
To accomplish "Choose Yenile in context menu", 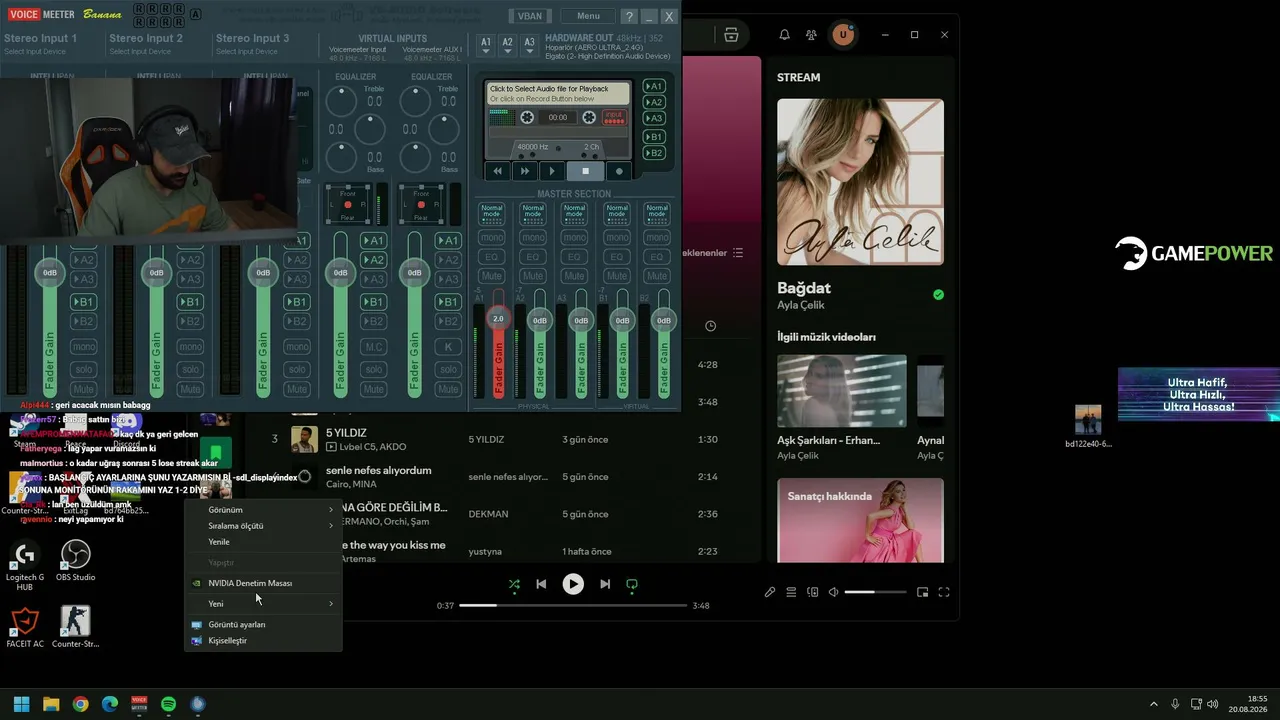I will (x=263, y=542).
